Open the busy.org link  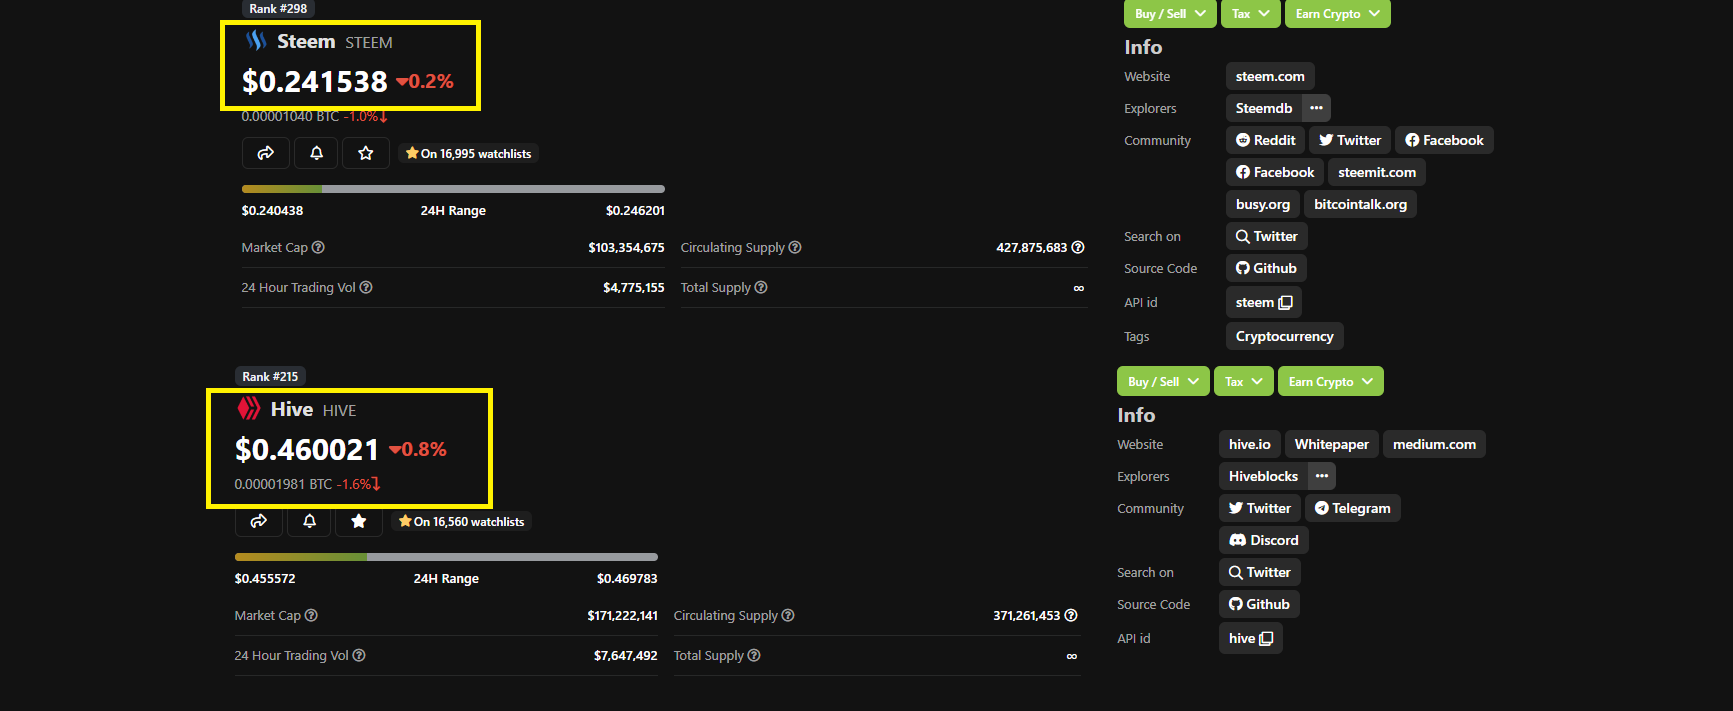pyautogui.click(x=1263, y=204)
